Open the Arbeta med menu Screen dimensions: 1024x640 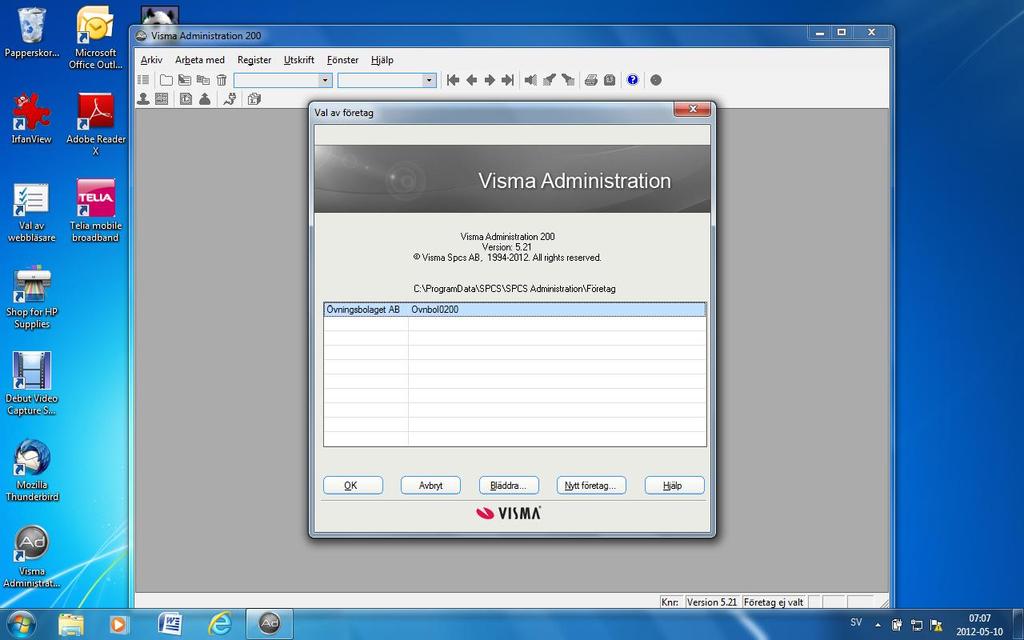tap(200, 59)
